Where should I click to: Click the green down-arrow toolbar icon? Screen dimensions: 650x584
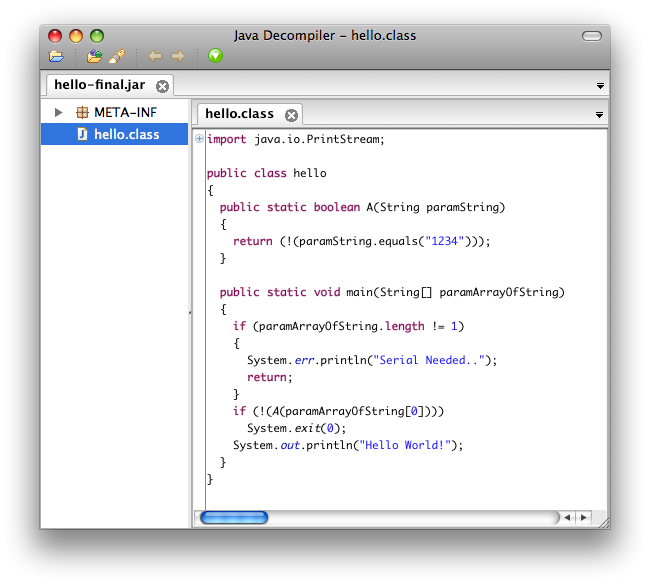tap(215, 56)
